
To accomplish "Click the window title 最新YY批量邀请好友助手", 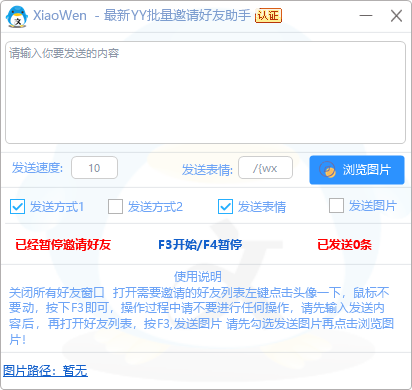I will click(x=177, y=15).
